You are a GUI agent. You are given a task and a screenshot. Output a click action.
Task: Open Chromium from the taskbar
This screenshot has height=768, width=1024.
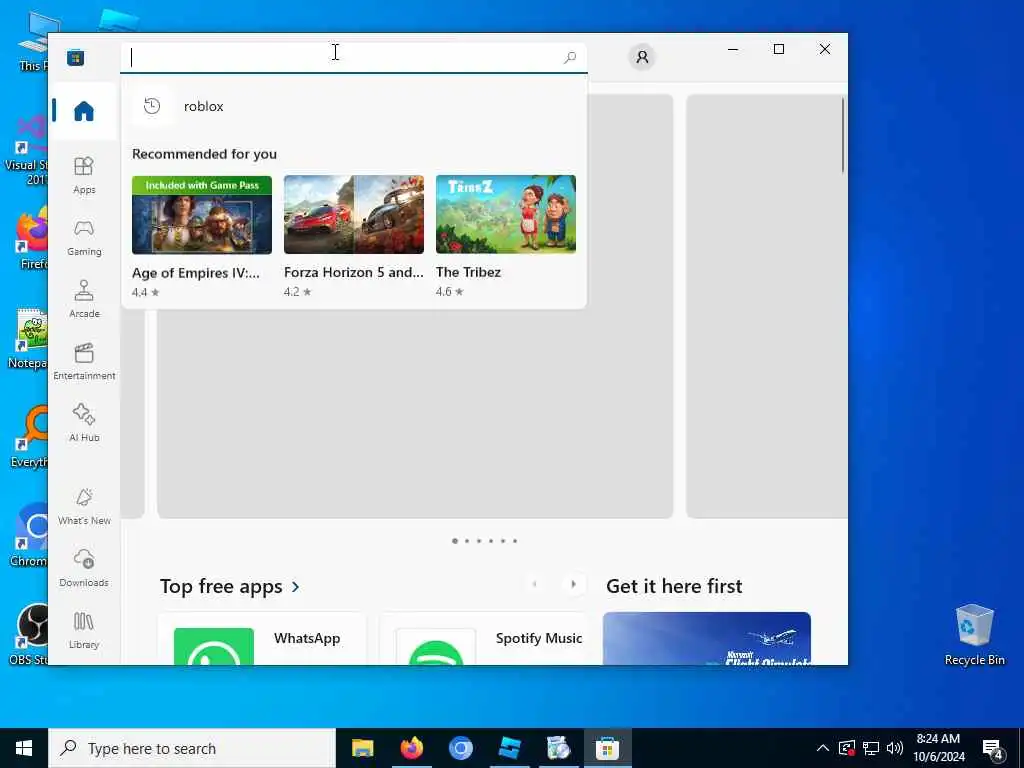(x=460, y=748)
